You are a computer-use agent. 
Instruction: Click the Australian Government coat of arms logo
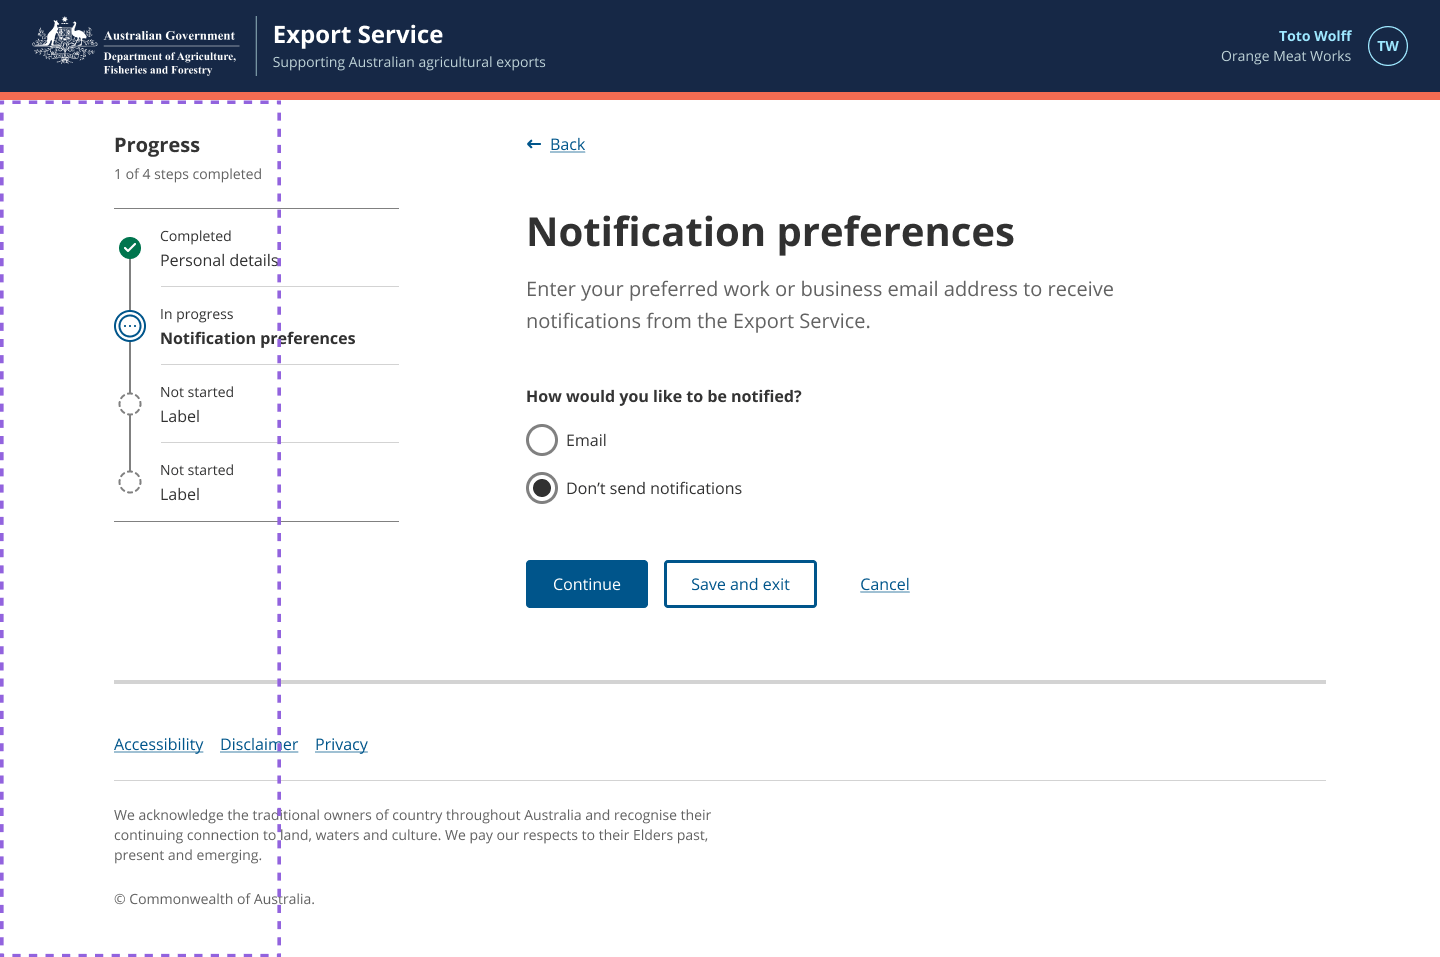click(x=64, y=43)
